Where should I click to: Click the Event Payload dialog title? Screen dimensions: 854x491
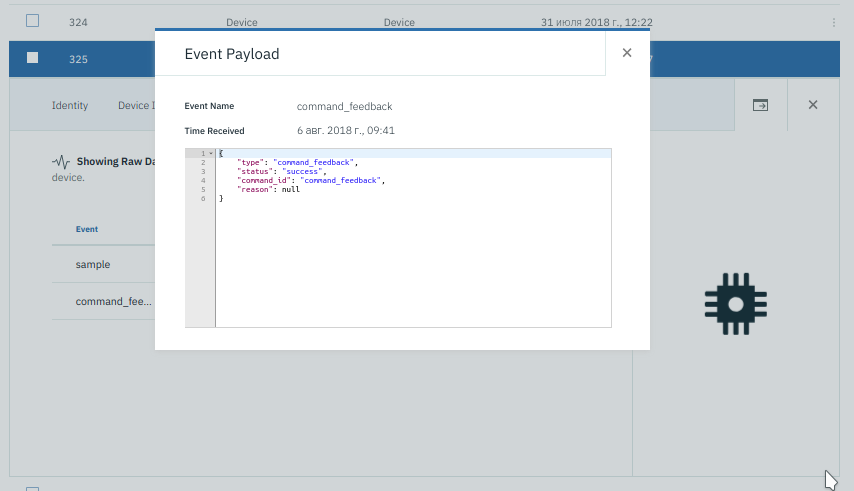tap(232, 54)
